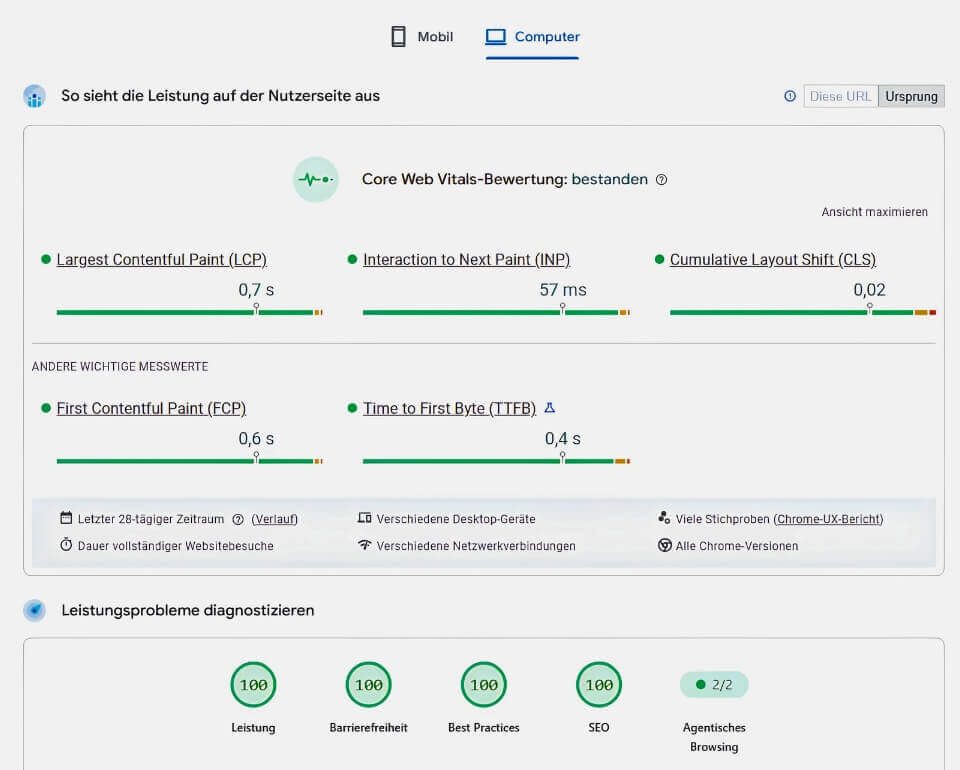Click the FCP value 0,6 s
The image size is (960, 770).
pos(256,438)
